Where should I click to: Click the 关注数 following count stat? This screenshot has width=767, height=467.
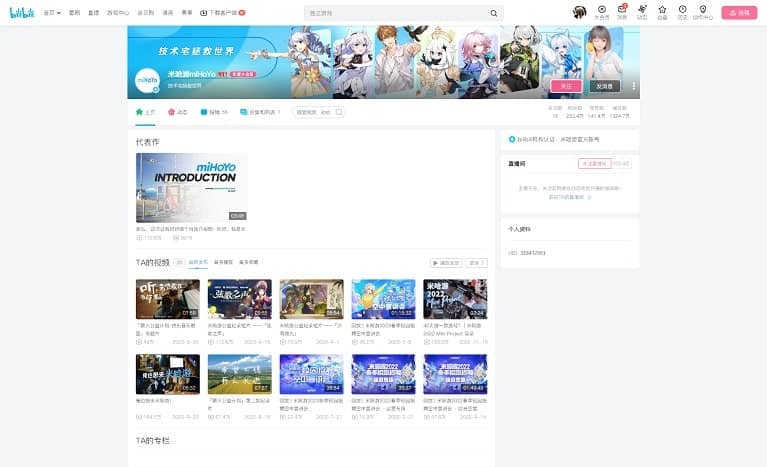pyautogui.click(x=555, y=112)
